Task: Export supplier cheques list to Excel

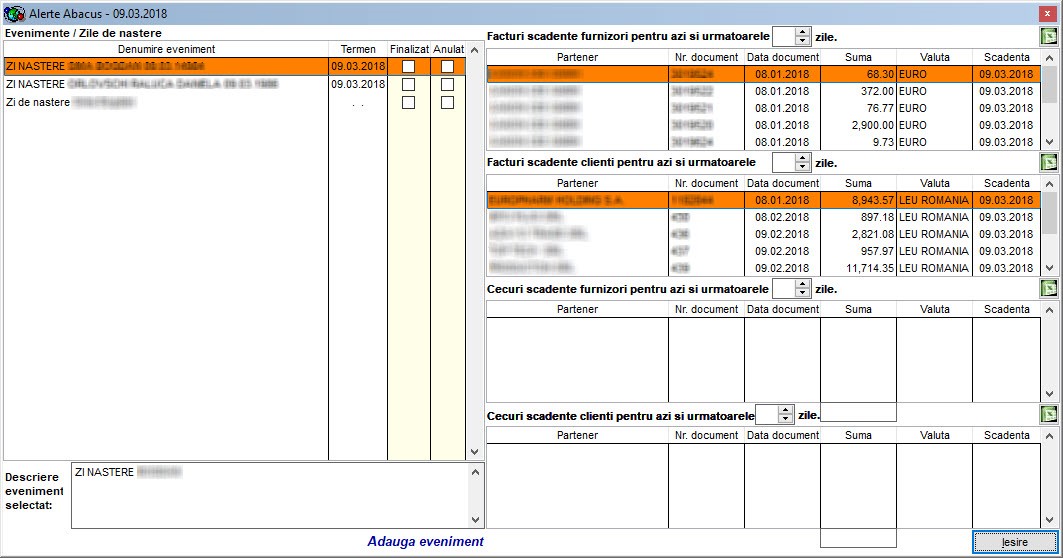Action: coord(1049,289)
